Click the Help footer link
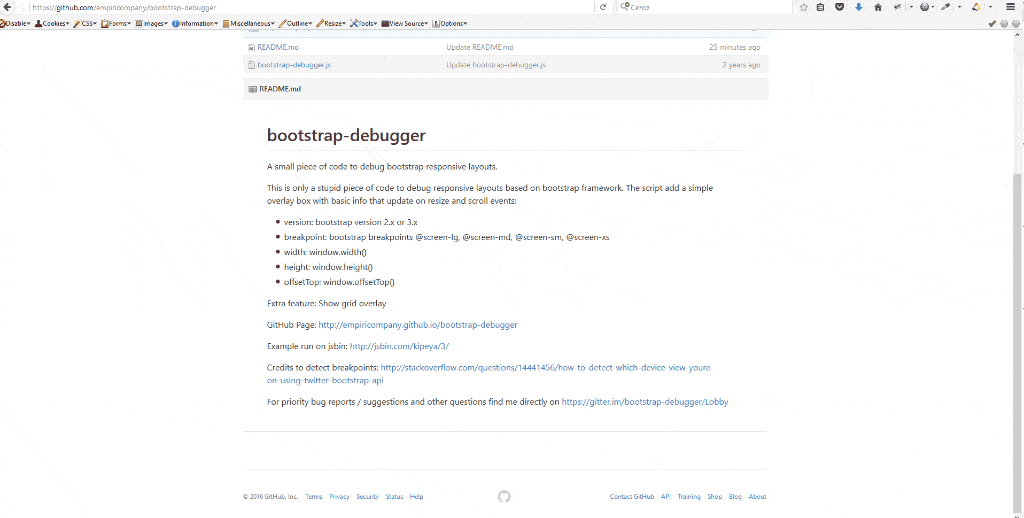 click(417, 496)
